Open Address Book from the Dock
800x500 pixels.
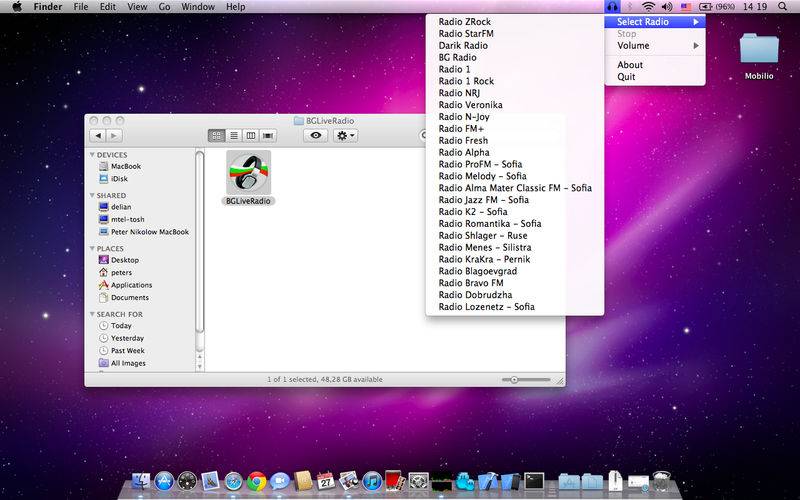click(x=303, y=481)
